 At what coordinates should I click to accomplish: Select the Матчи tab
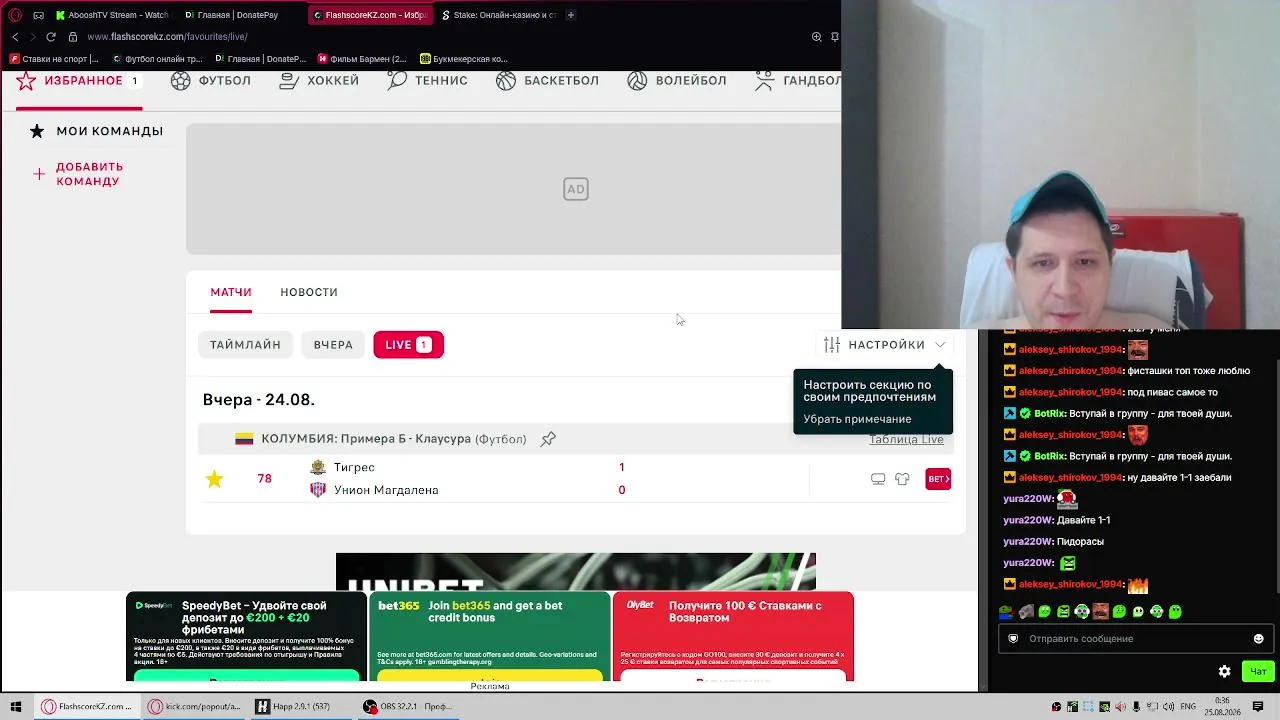point(231,292)
